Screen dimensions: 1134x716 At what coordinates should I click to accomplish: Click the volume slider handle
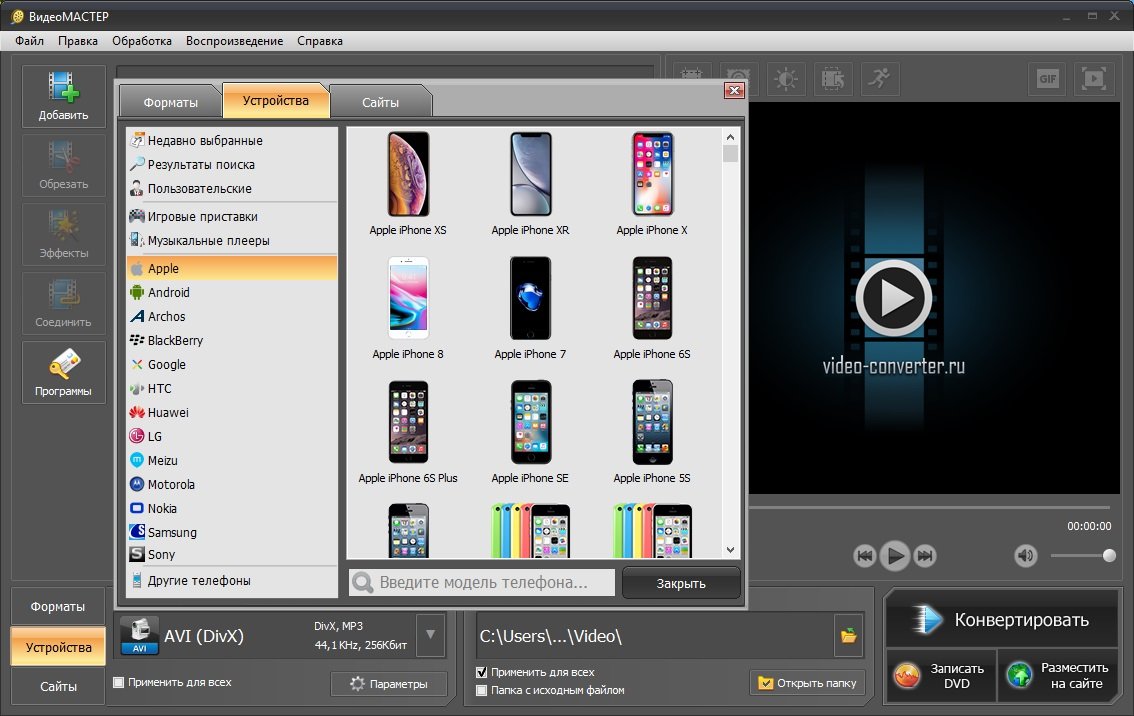[1108, 555]
